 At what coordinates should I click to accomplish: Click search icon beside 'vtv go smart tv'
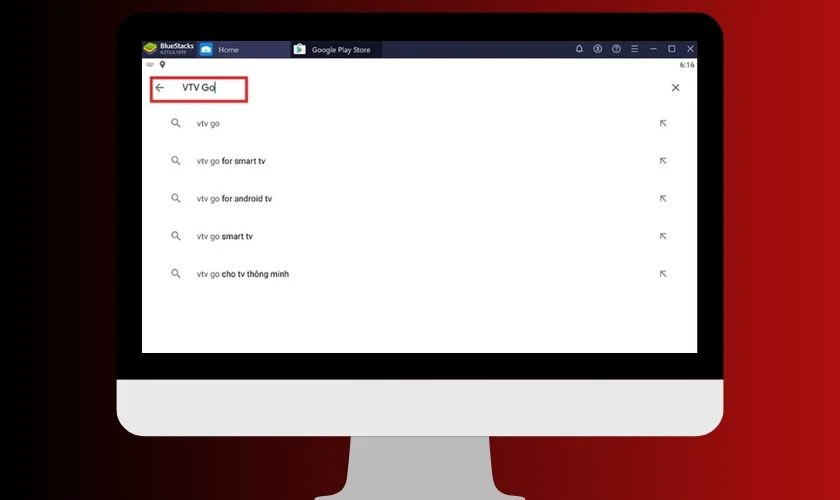(x=176, y=235)
